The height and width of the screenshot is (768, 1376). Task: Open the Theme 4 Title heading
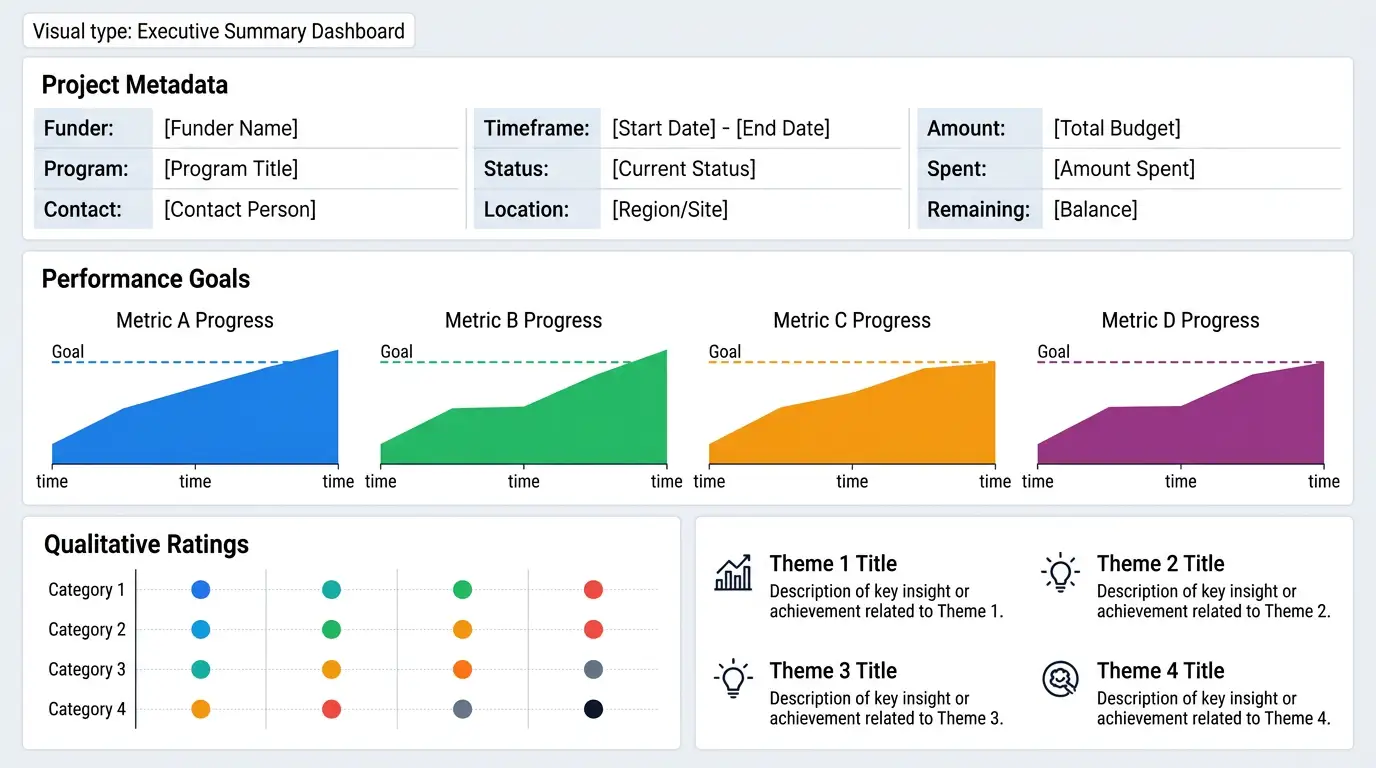click(1160, 670)
